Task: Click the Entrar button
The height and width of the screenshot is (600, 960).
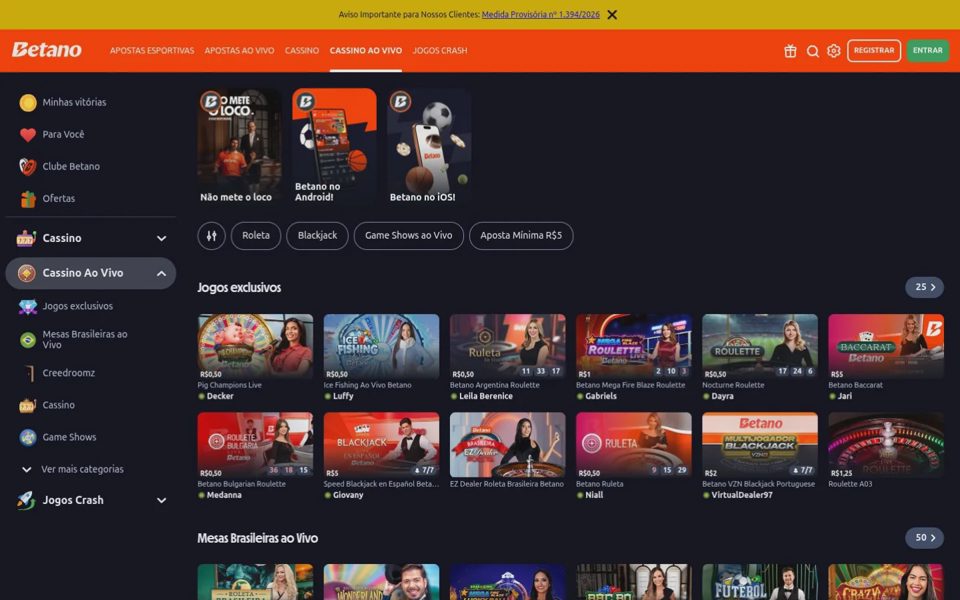Action: (x=928, y=51)
